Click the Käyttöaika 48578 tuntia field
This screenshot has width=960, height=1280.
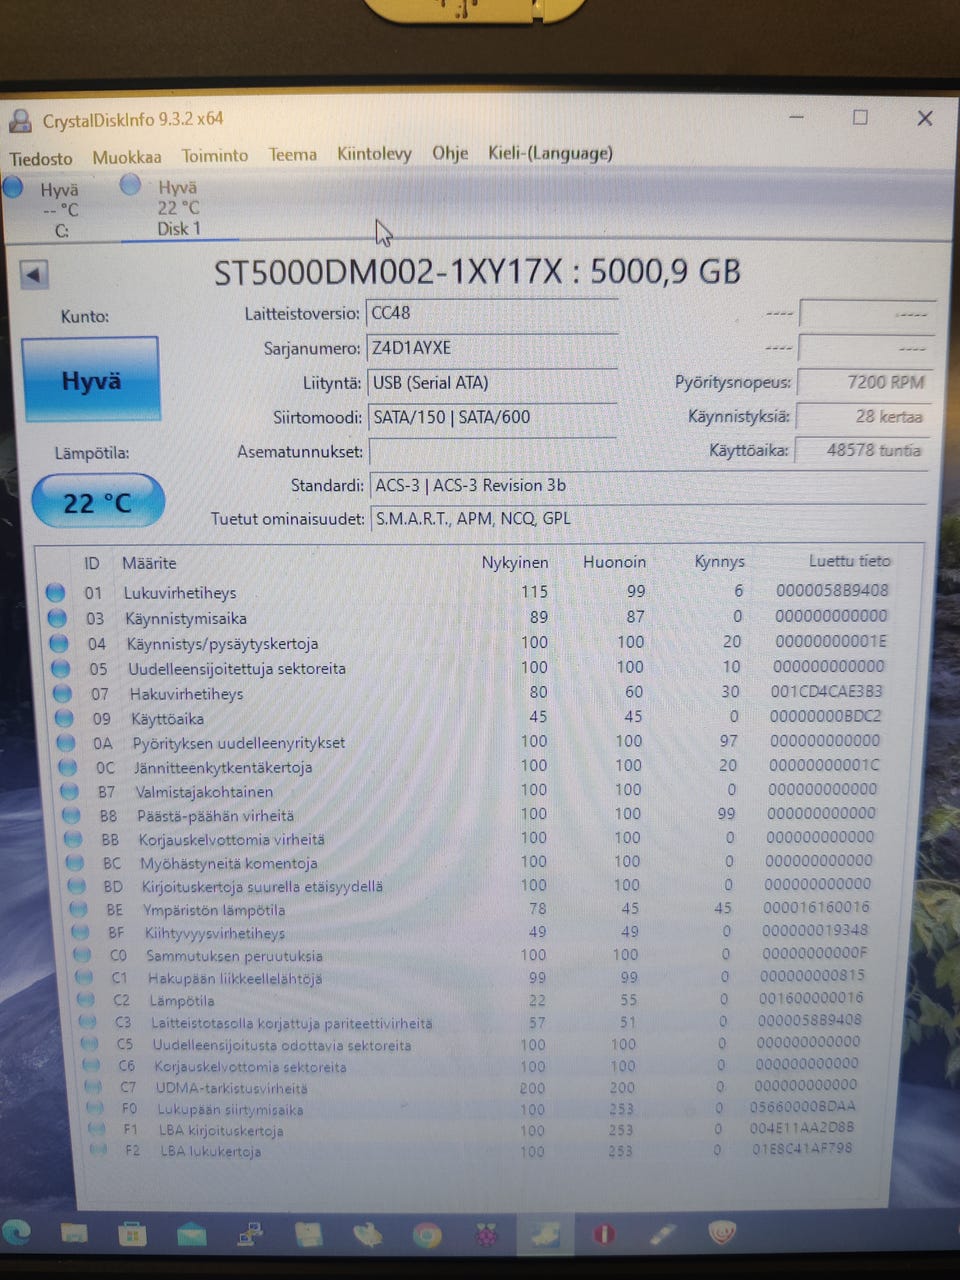click(864, 450)
